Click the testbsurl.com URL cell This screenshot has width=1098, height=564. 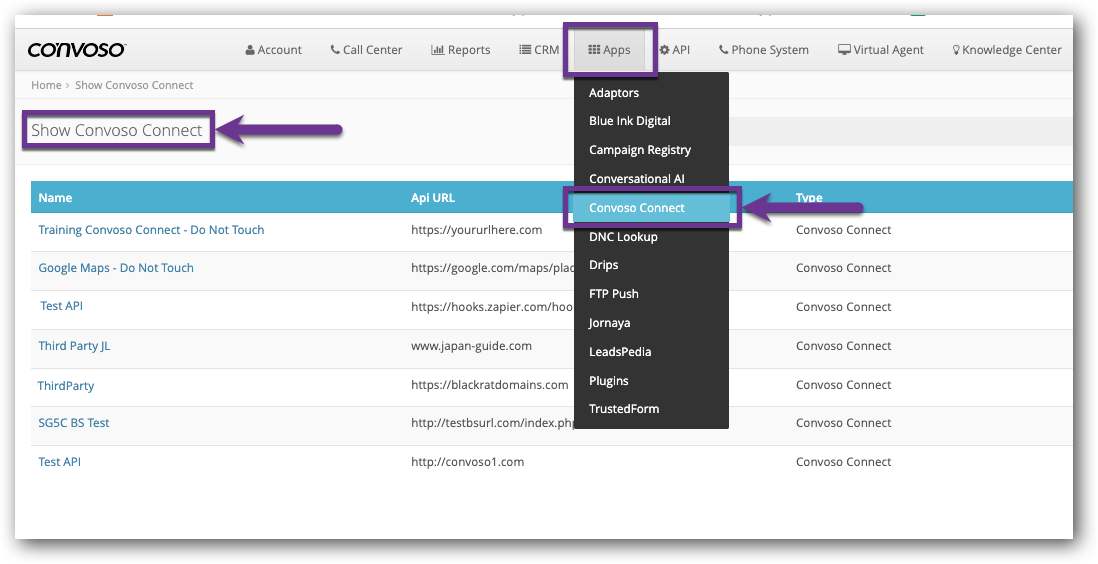point(493,422)
